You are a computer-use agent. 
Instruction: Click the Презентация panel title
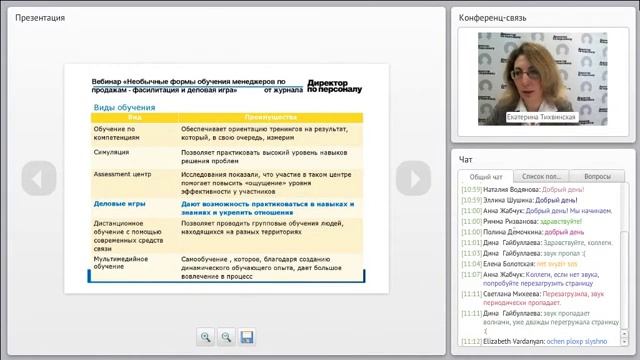click(40, 18)
